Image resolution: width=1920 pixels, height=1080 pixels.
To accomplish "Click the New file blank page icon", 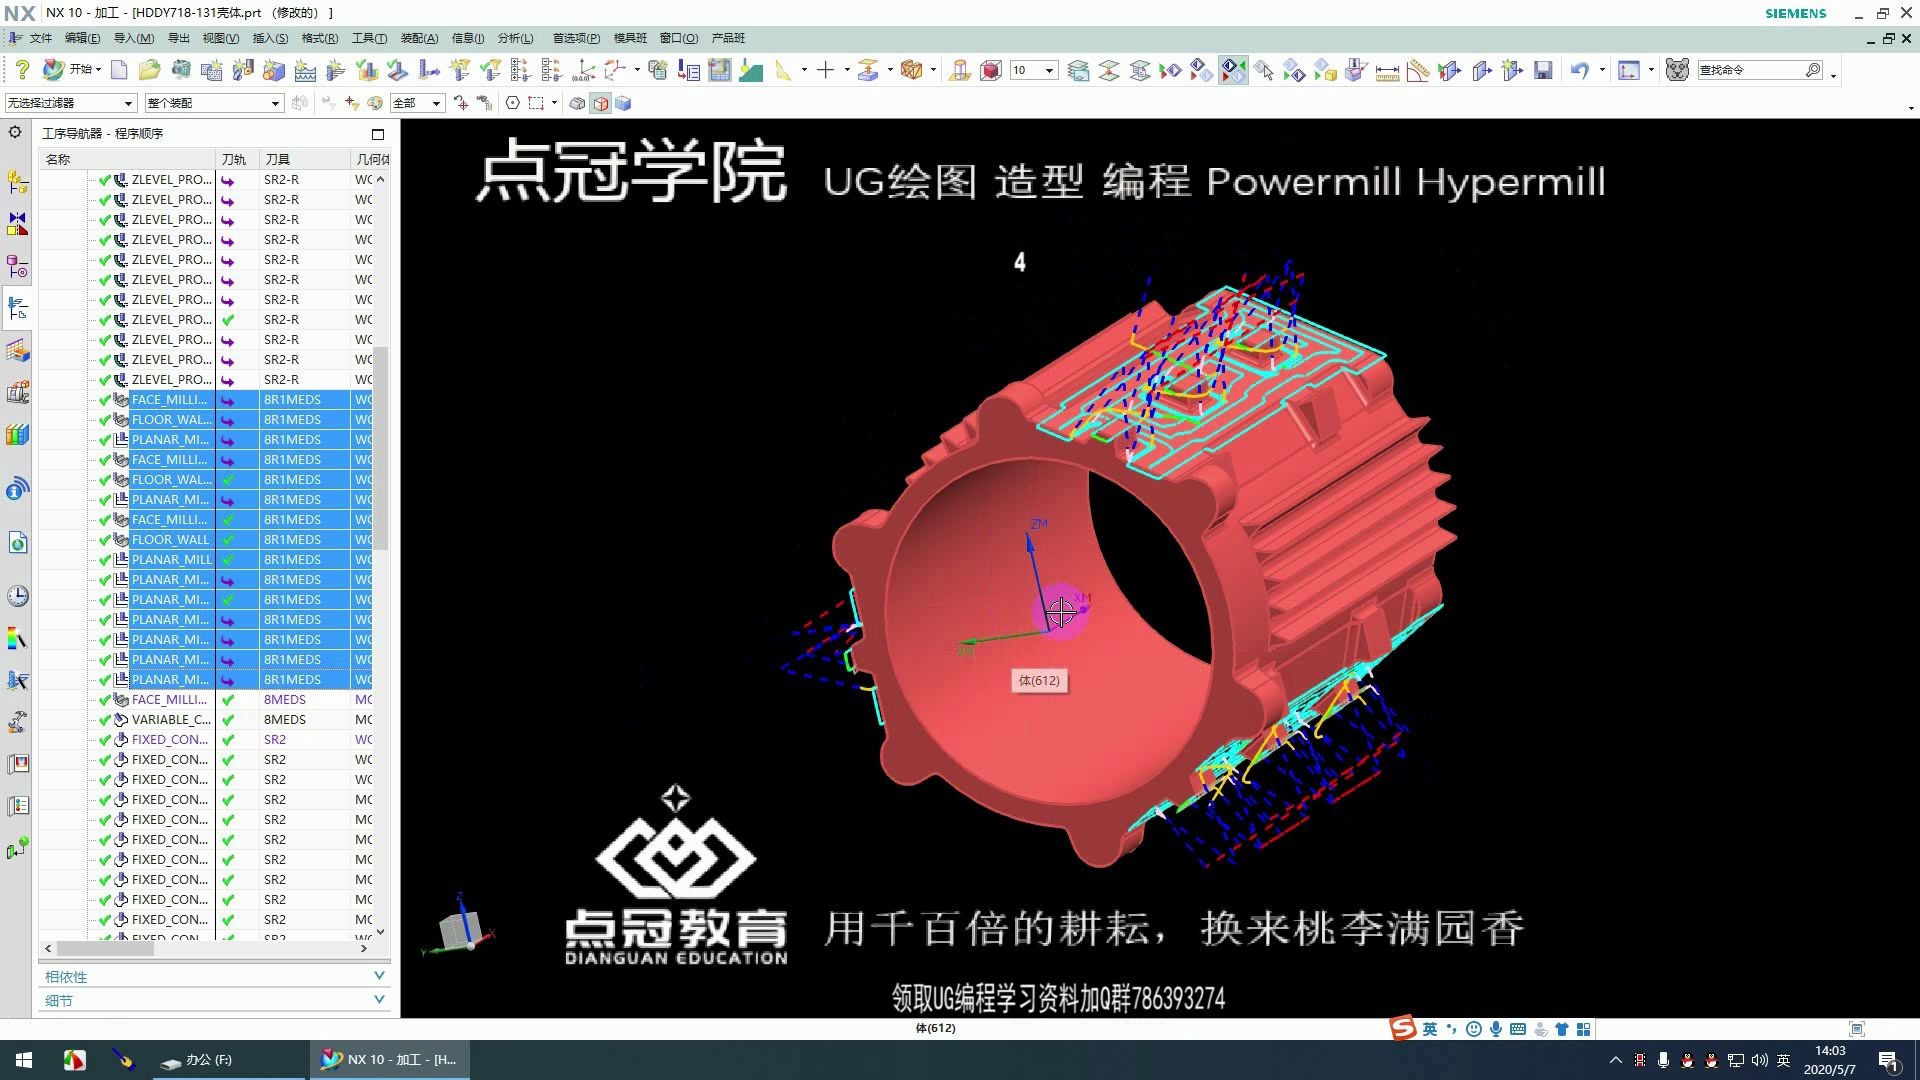I will 119,70.
